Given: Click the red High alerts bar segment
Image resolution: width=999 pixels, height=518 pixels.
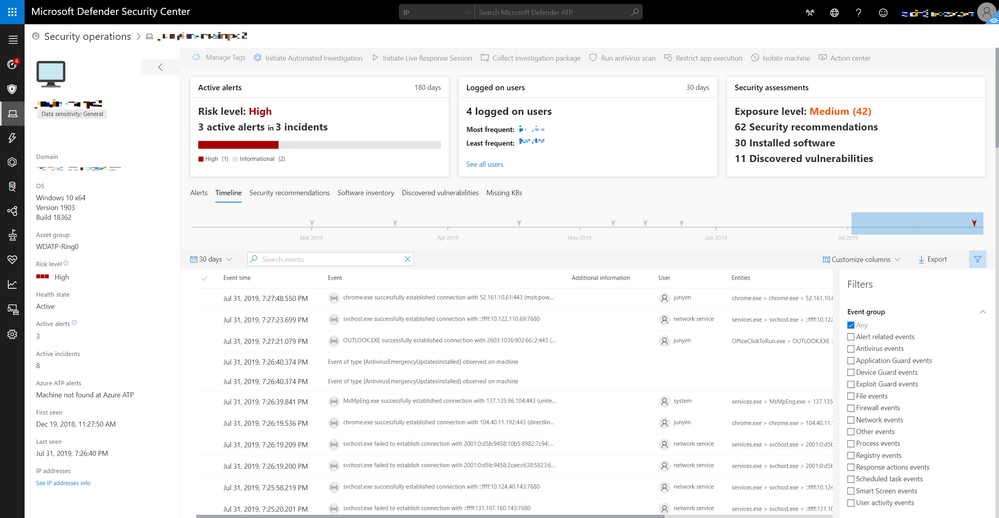Looking at the screenshot, I should coord(238,145).
